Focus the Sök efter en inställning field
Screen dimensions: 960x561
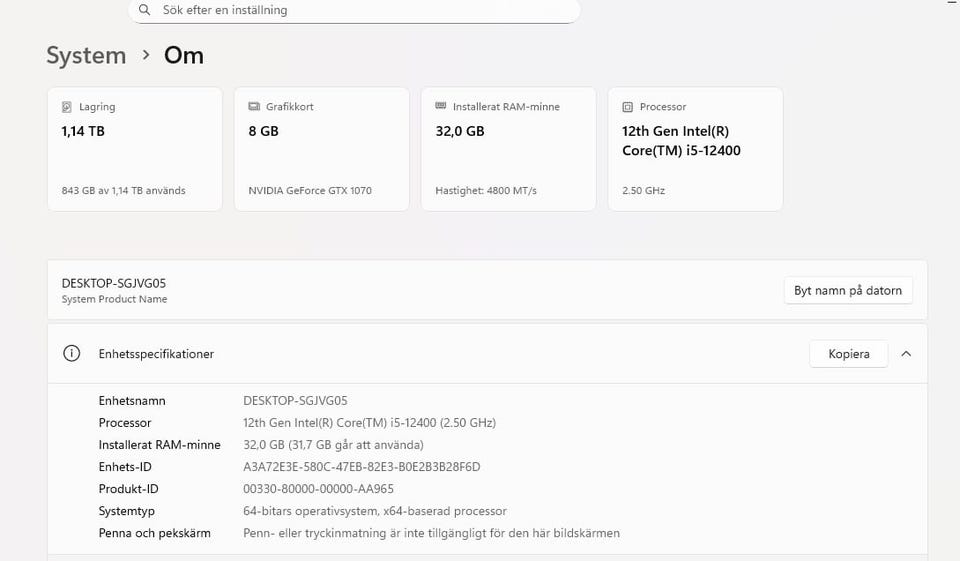coord(360,10)
